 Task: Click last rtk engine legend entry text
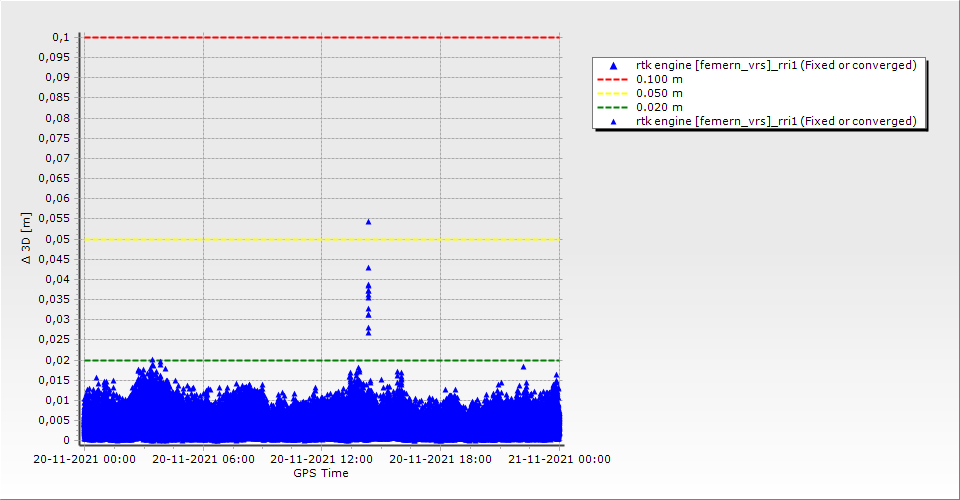[776, 121]
